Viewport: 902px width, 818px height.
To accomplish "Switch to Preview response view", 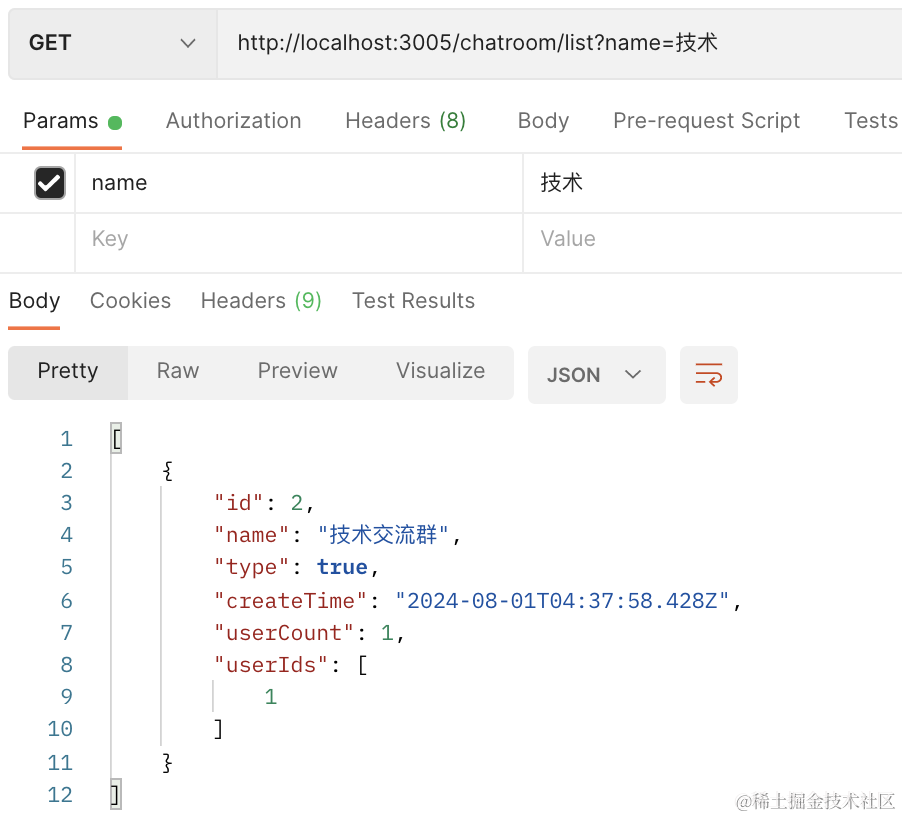I will pos(297,371).
